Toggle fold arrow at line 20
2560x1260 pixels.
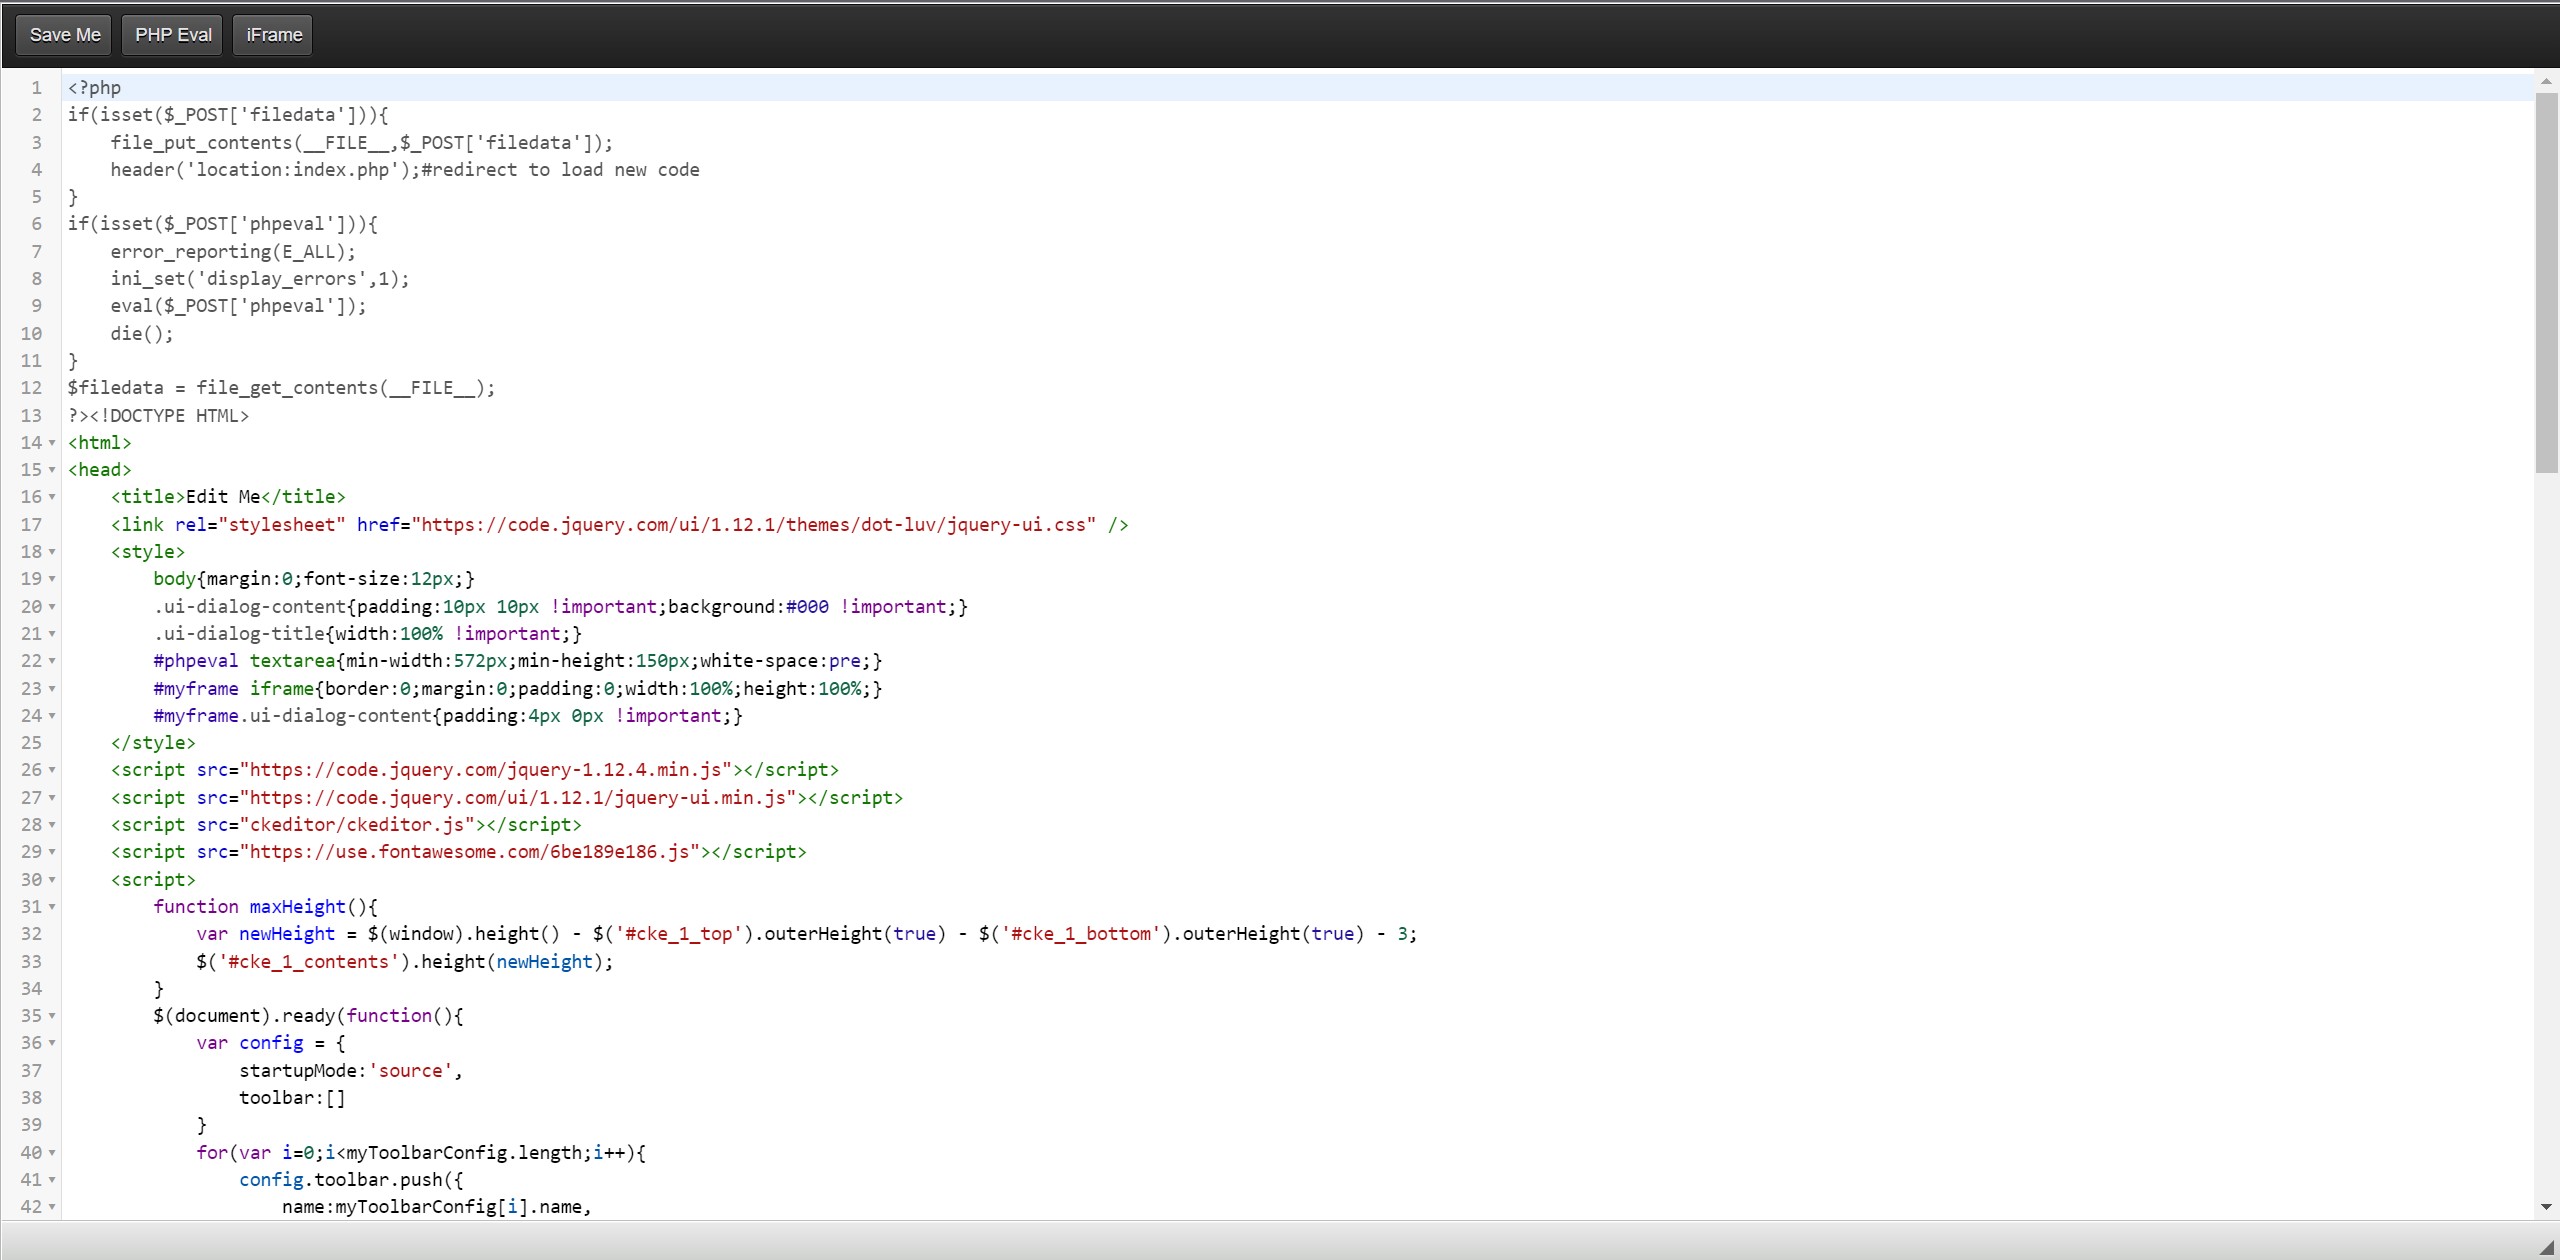pyautogui.click(x=52, y=607)
